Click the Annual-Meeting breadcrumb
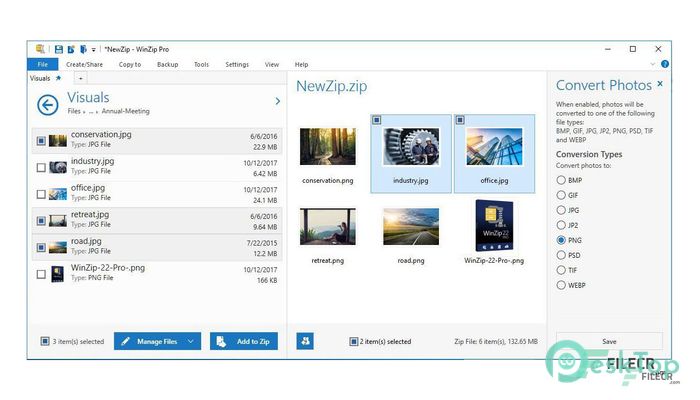This screenshot has height=400, width=700. (x=125, y=111)
